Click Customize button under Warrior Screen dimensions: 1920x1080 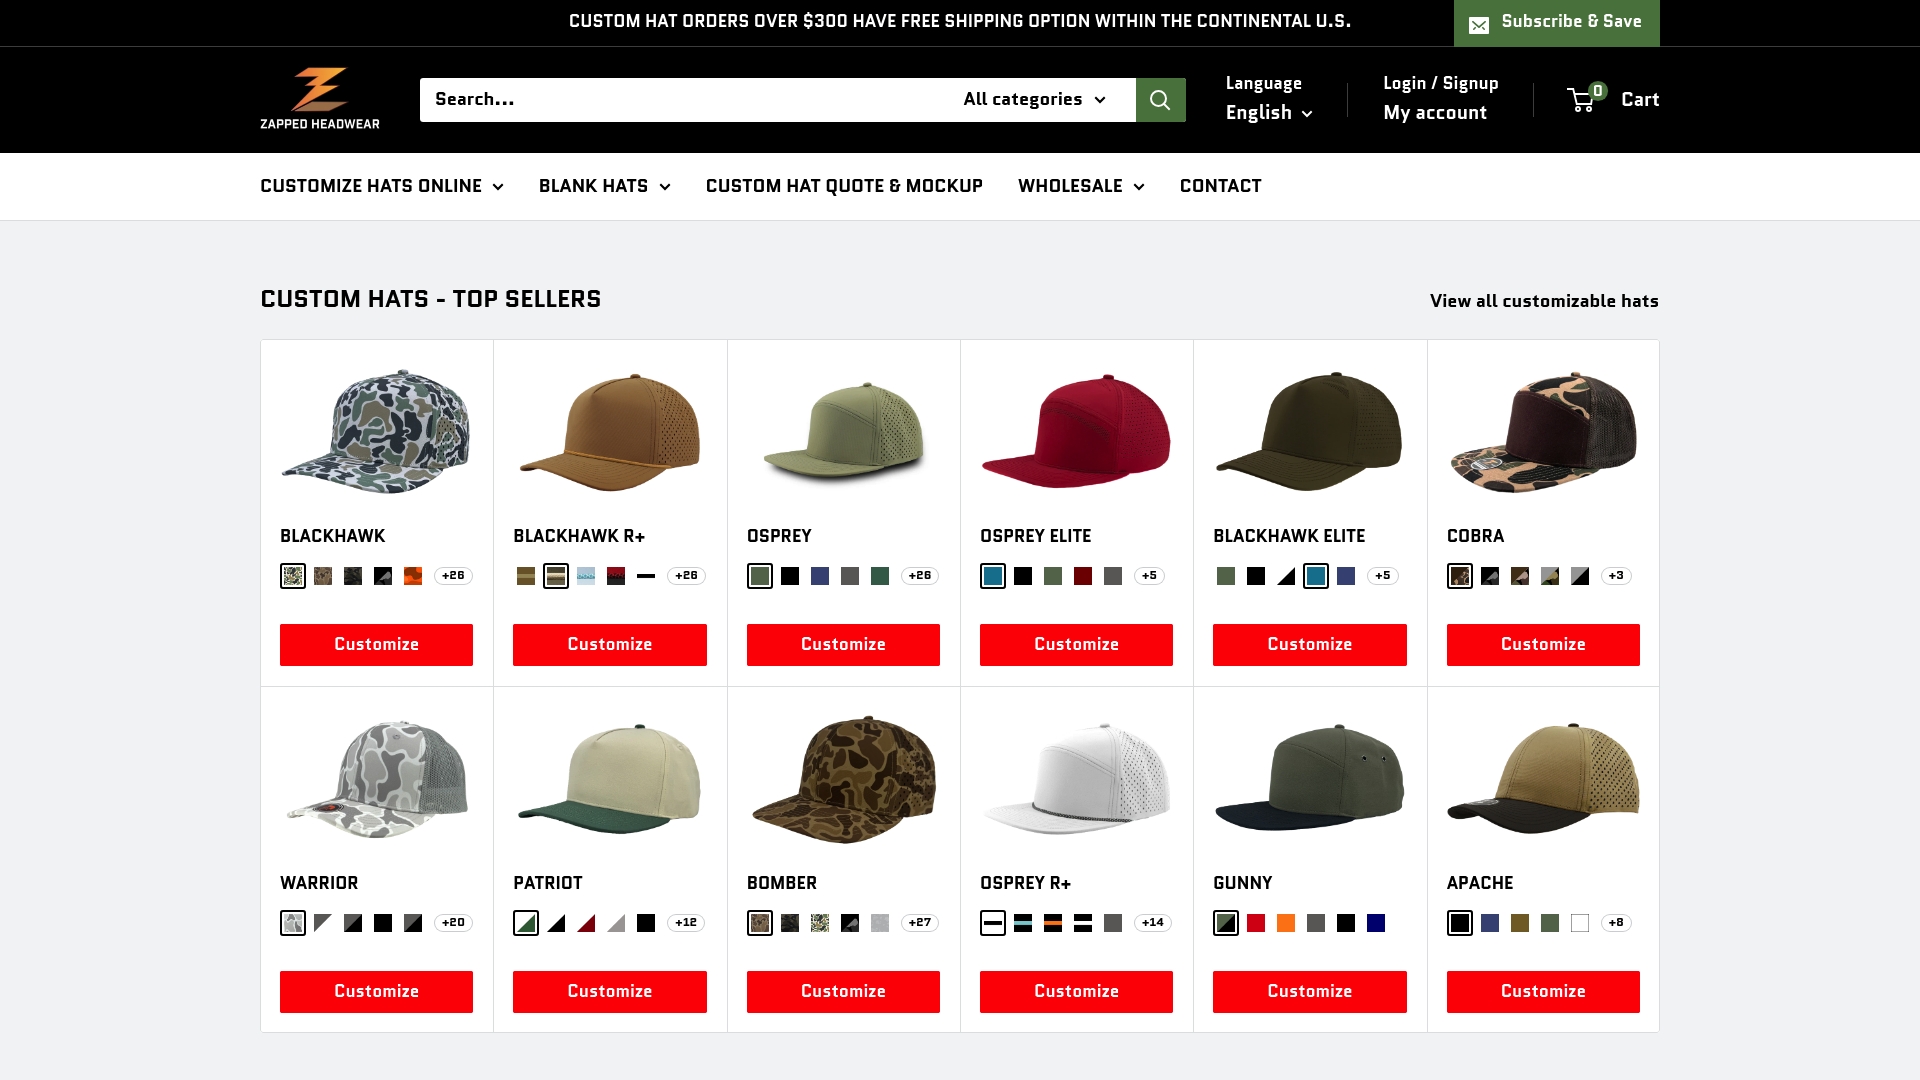[x=376, y=992]
